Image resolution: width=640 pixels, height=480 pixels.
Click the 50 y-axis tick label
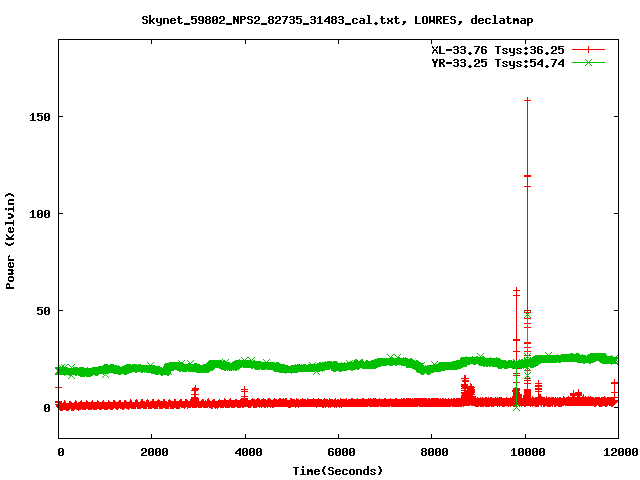point(43,311)
